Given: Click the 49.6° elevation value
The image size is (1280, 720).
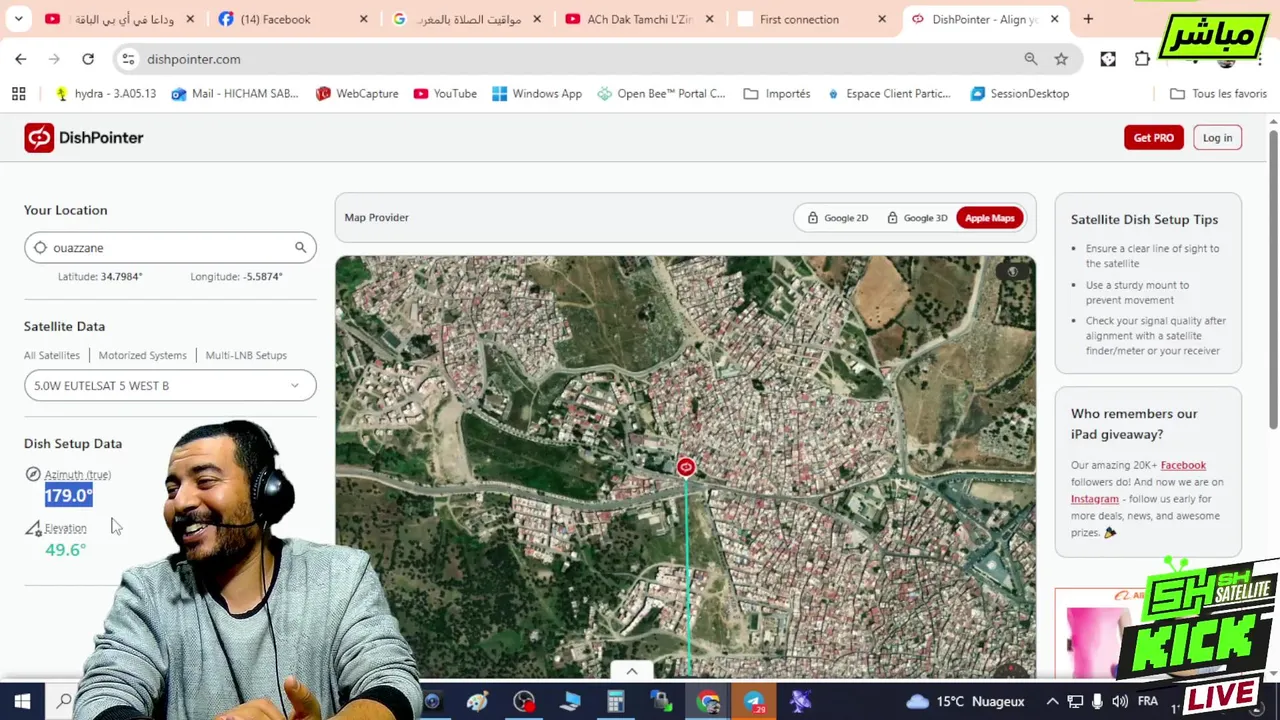Looking at the screenshot, I should [x=65, y=550].
